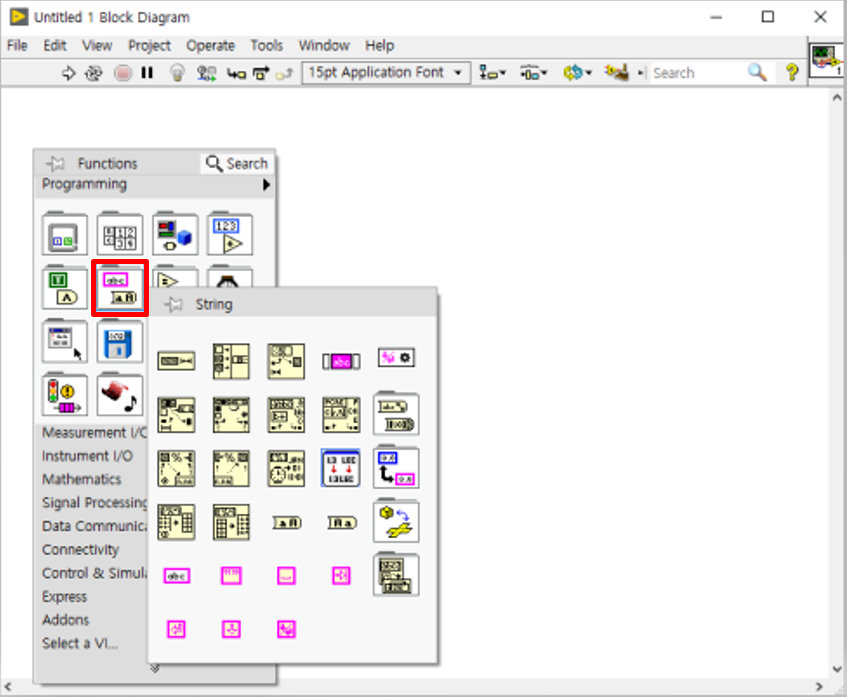
Task: Pin the String subpalette thumbtack
Action: [173, 304]
